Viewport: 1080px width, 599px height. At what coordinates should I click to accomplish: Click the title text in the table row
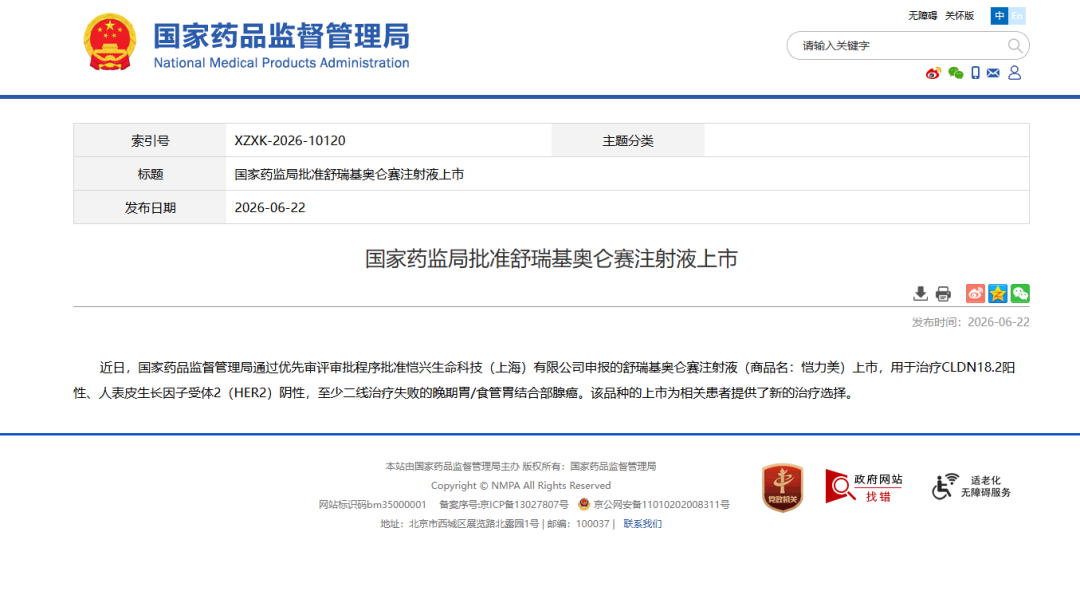coord(349,174)
